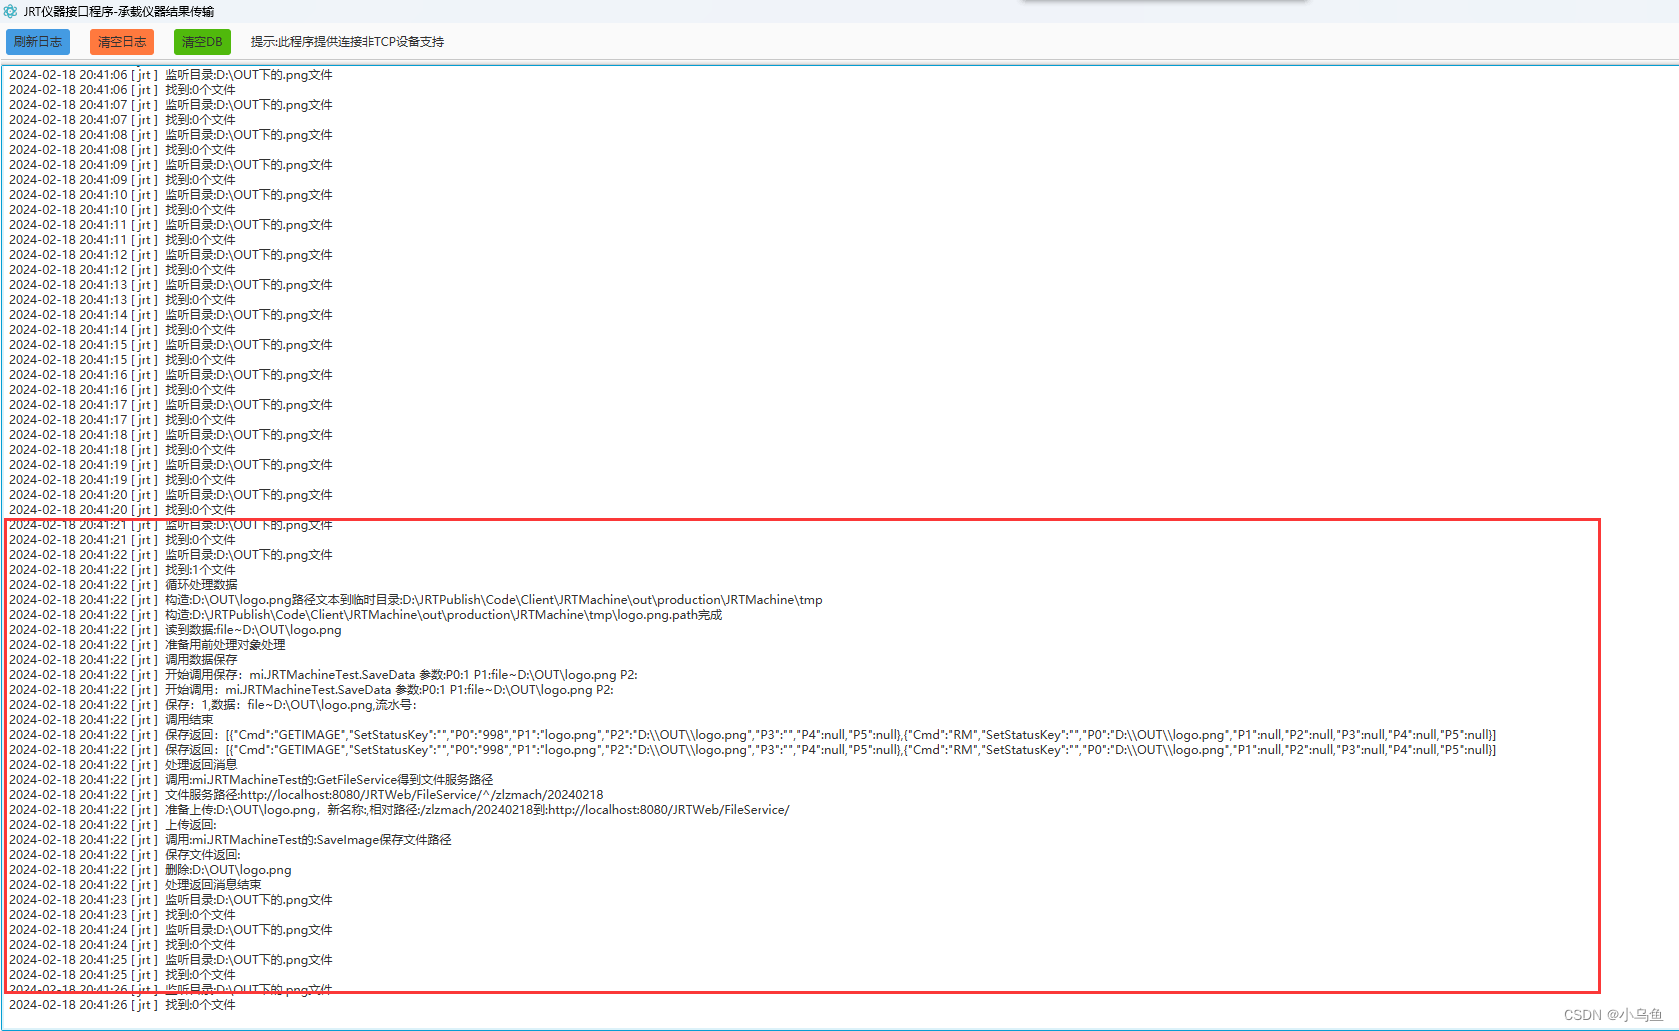Screen dimensions: 1679x1031
Task: Select the log line 构造:D:\OUT\logo.png路径文本到临时目录
Action: click(x=416, y=600)
